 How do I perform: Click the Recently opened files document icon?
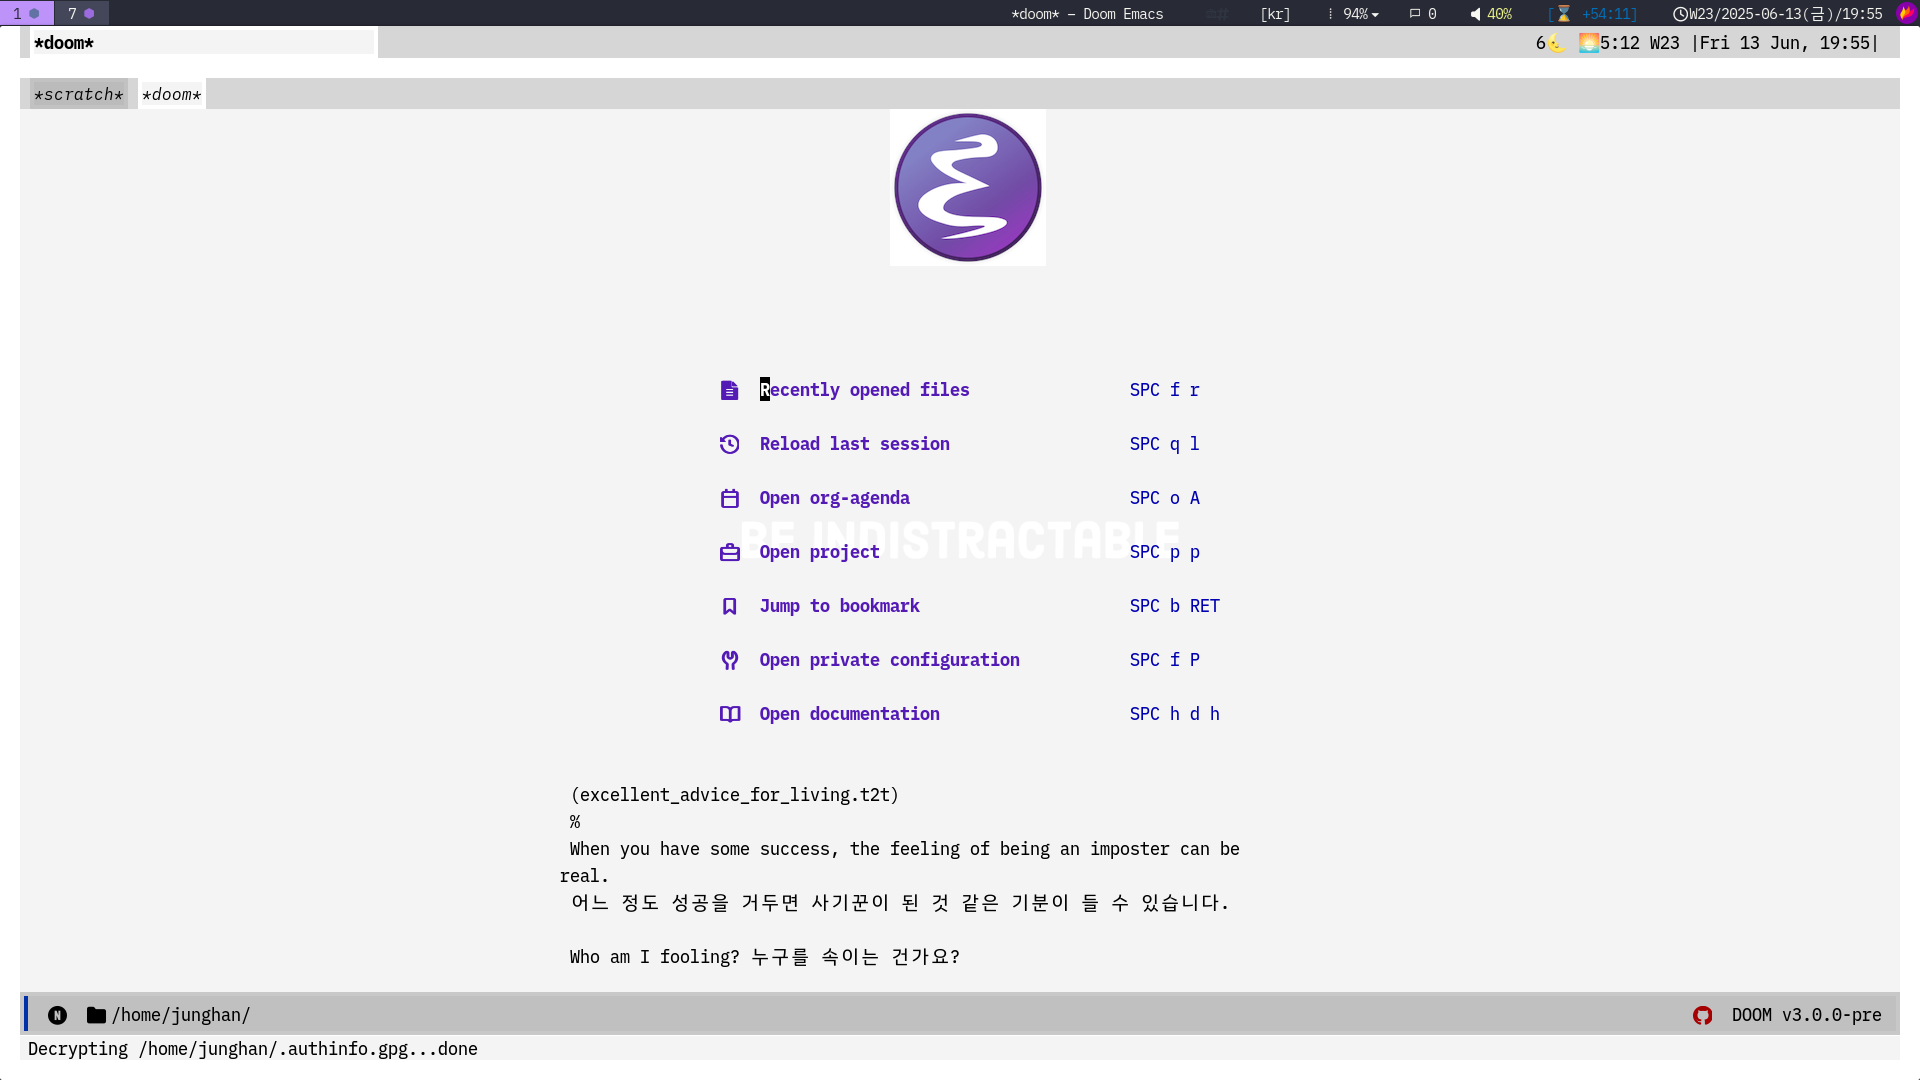[x=729, y=390]
